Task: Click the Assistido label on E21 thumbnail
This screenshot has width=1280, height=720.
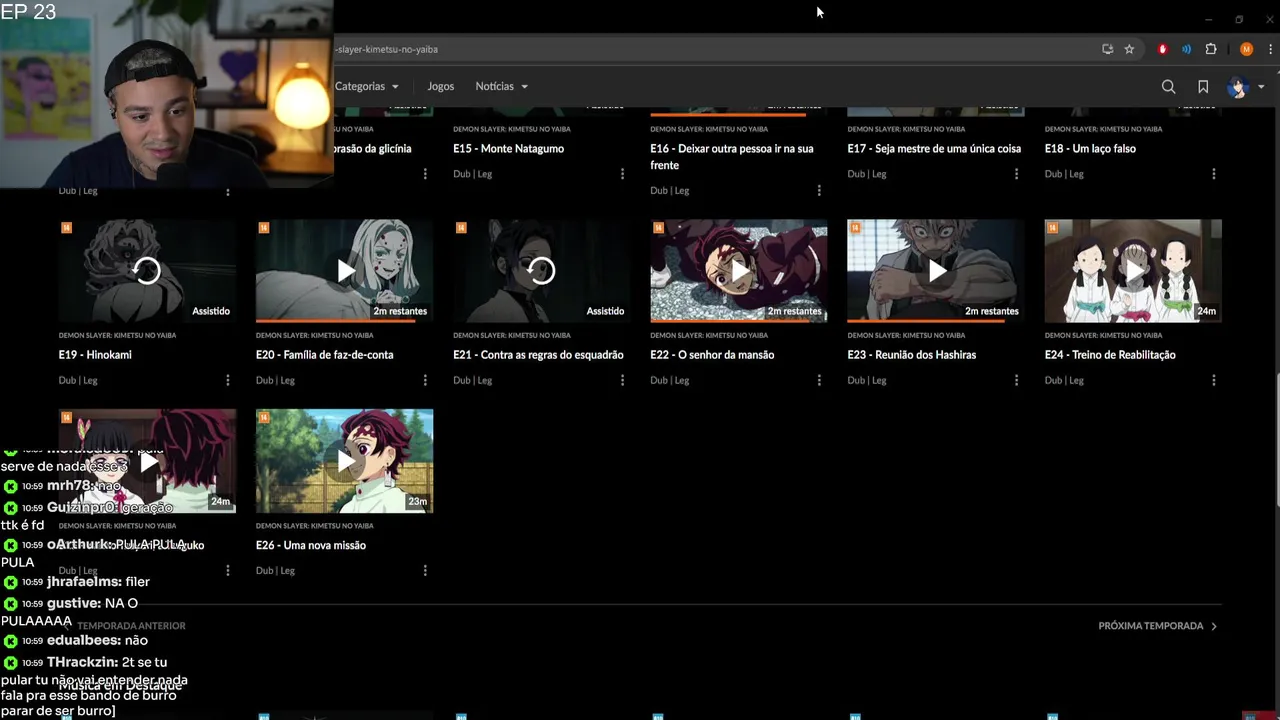Action: (605, 311)
